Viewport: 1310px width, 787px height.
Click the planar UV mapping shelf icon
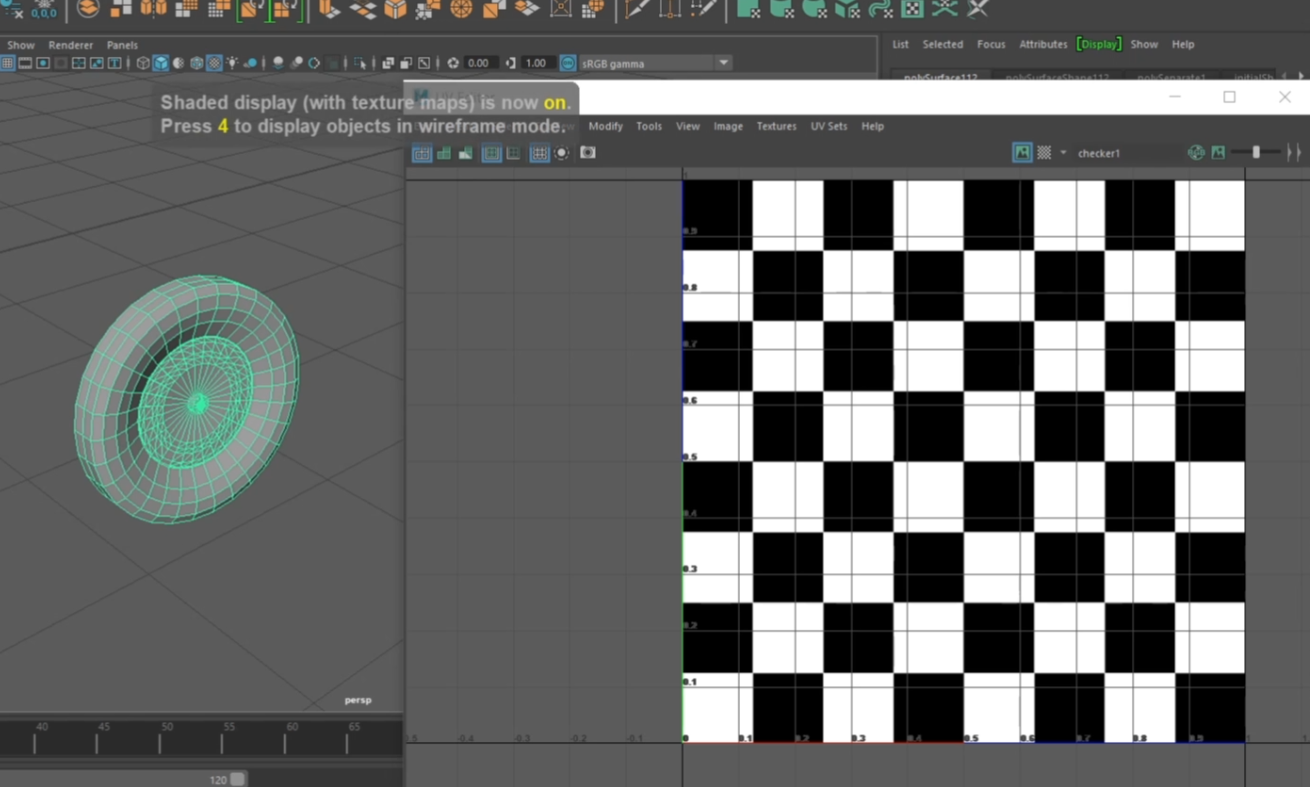coord(748,9)
